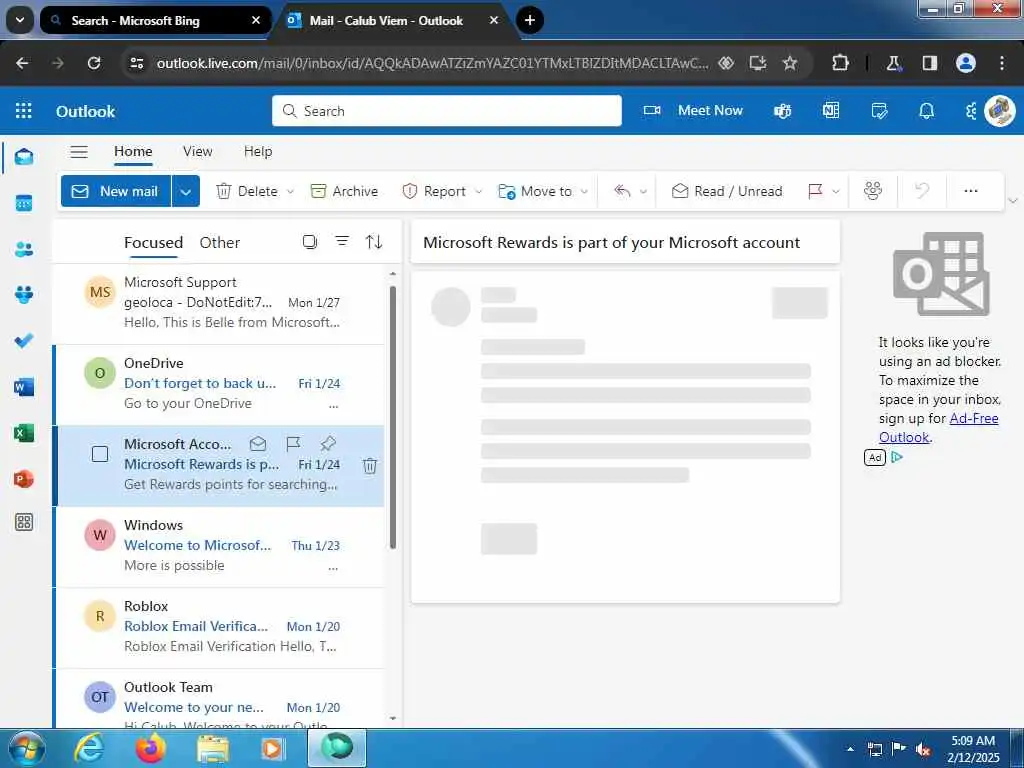The image size is (1024, 768).
Task: Open People contacts in sidebar
Action: (24, 249)
